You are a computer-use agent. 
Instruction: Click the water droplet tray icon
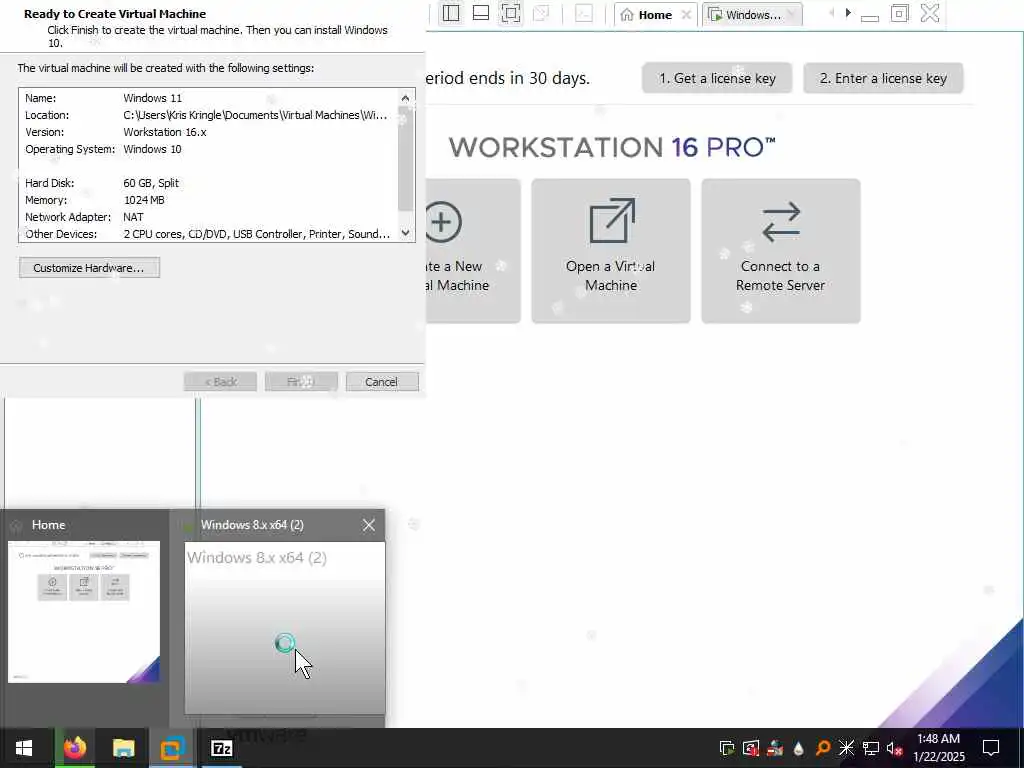tap(799, 748)
